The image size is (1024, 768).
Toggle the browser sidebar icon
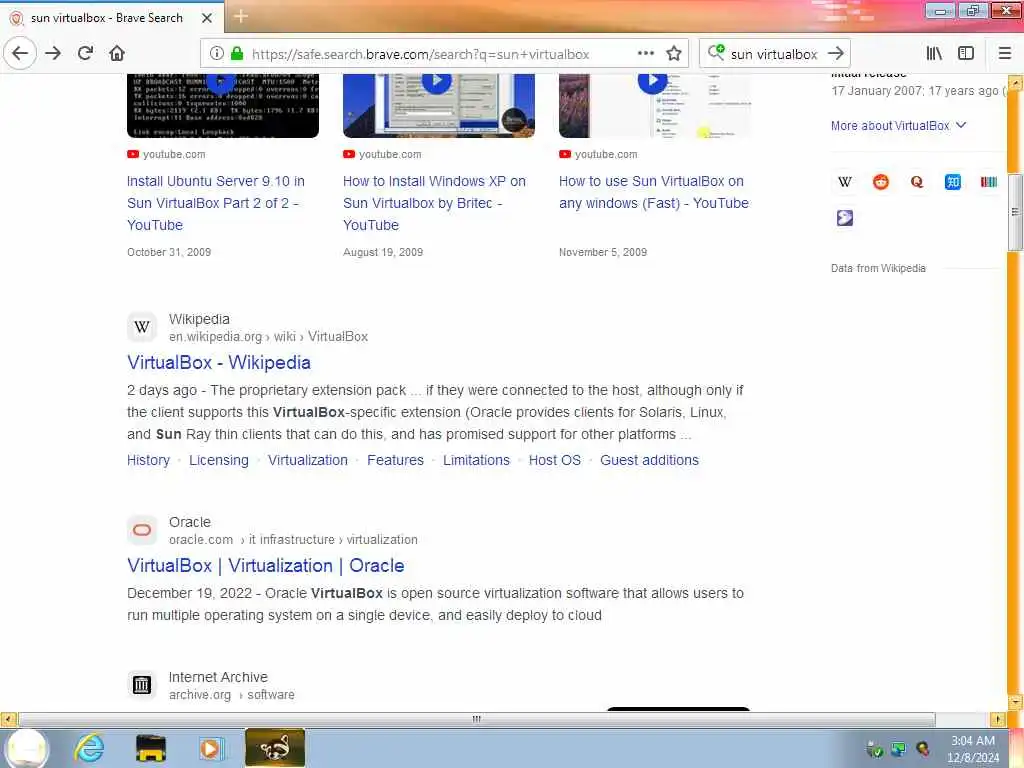966,54
